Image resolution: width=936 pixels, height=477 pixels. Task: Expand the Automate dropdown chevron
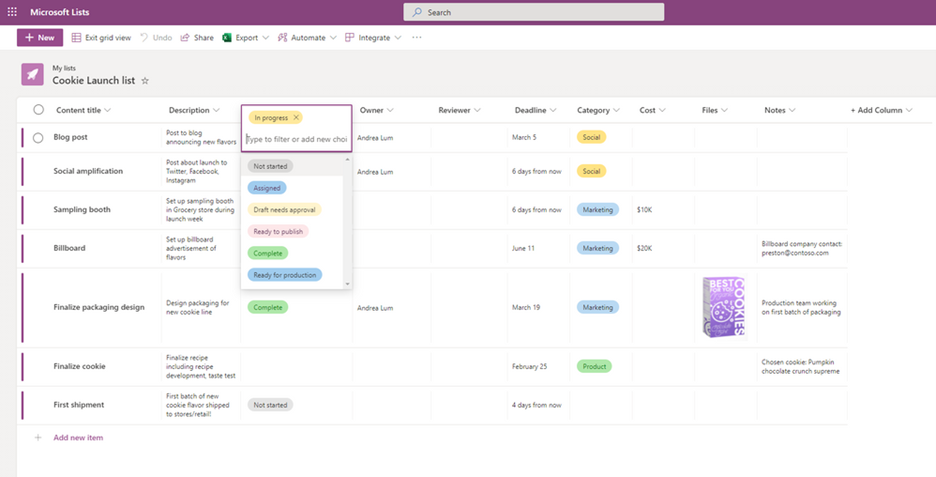333,38
